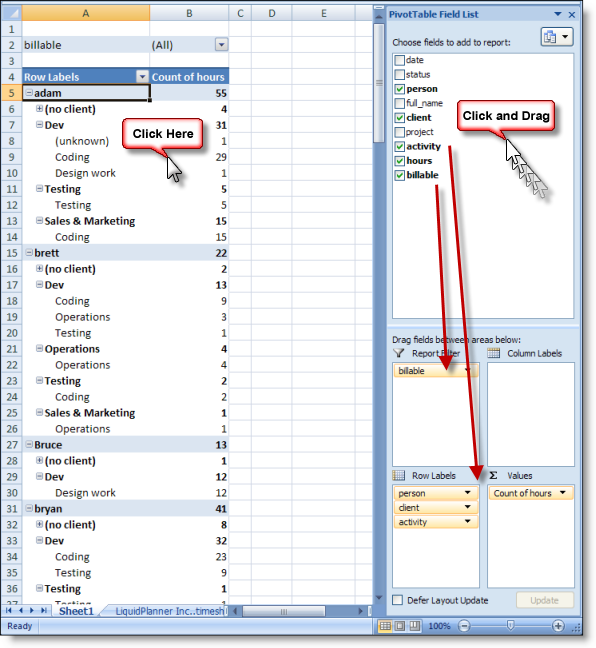Check the project field
The image size is (596, 648).
399,132
